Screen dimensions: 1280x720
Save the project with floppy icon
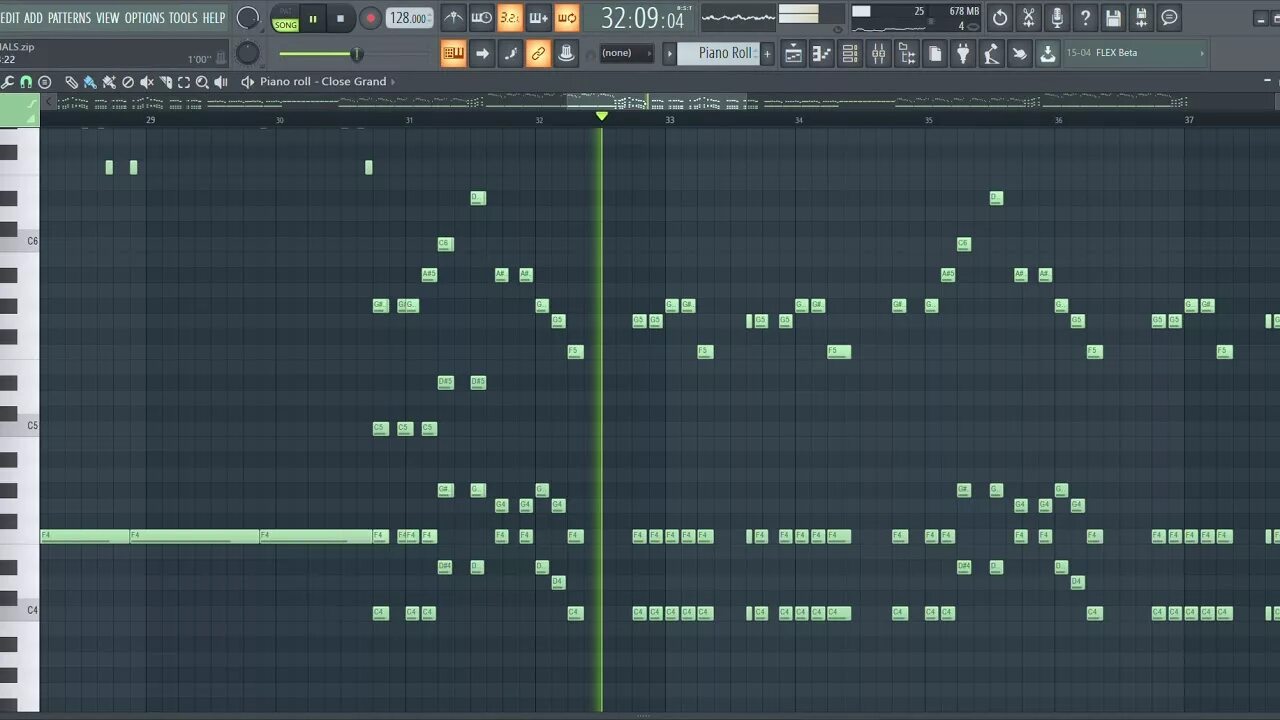[x=1113, y=17]
